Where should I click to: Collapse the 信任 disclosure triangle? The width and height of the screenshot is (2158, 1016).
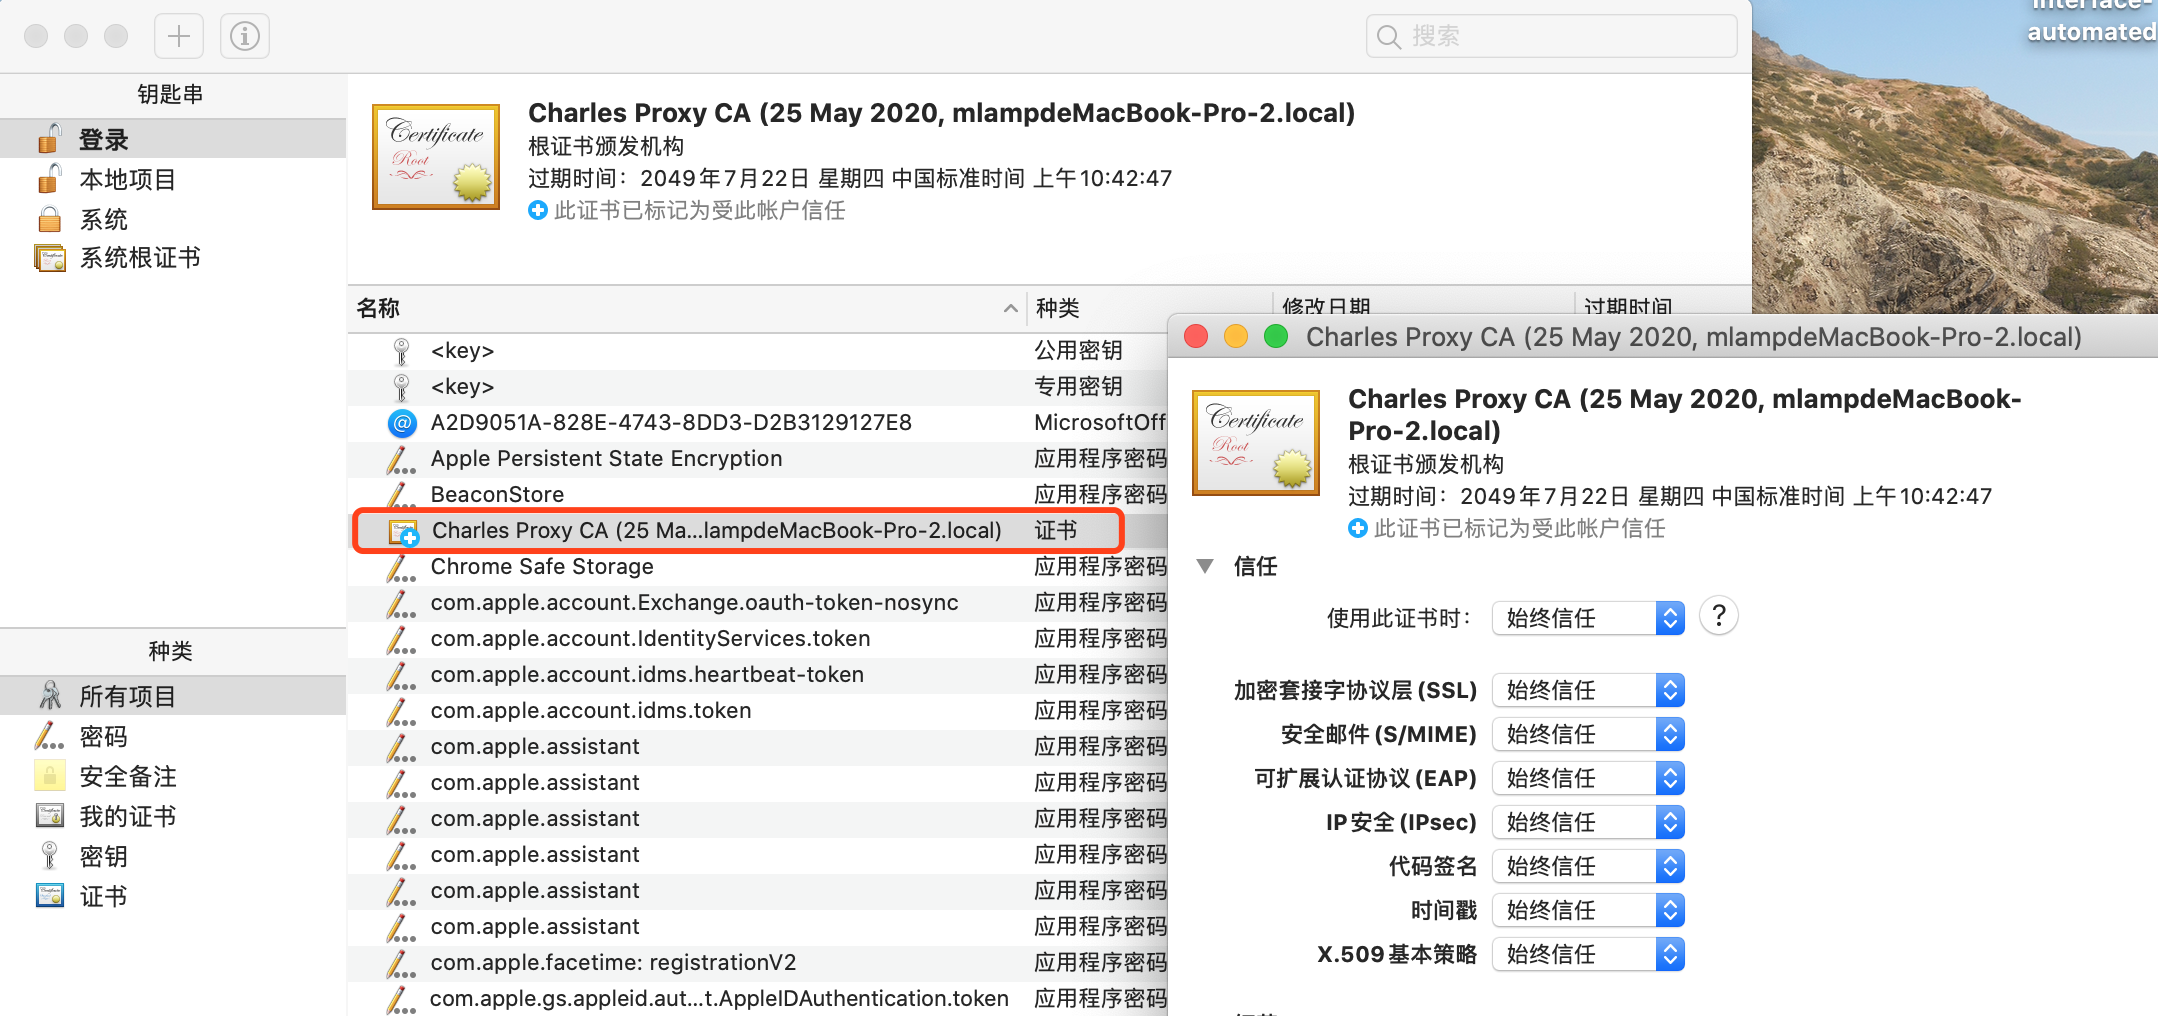1204,566
